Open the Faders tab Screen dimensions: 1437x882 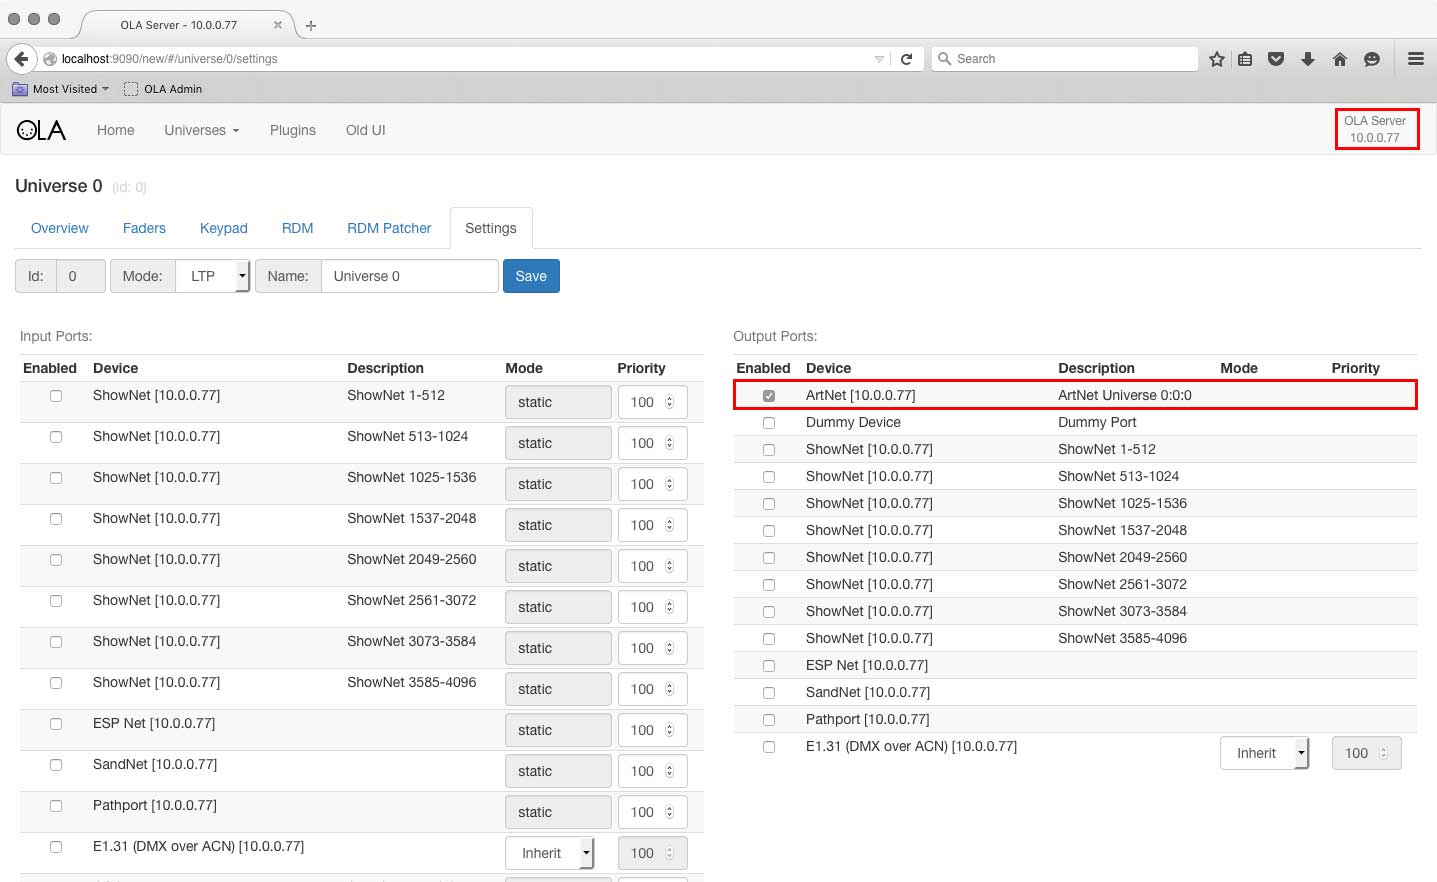coord(144,228)
